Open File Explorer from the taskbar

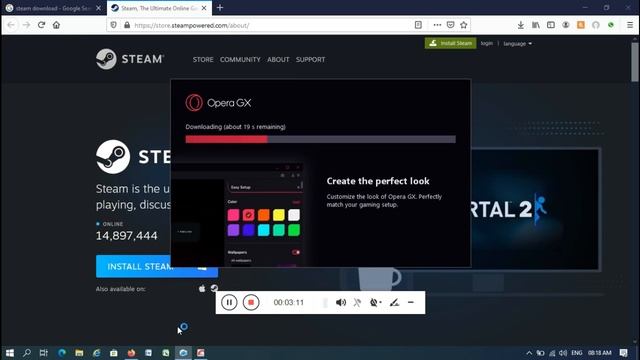pos(79,353)
